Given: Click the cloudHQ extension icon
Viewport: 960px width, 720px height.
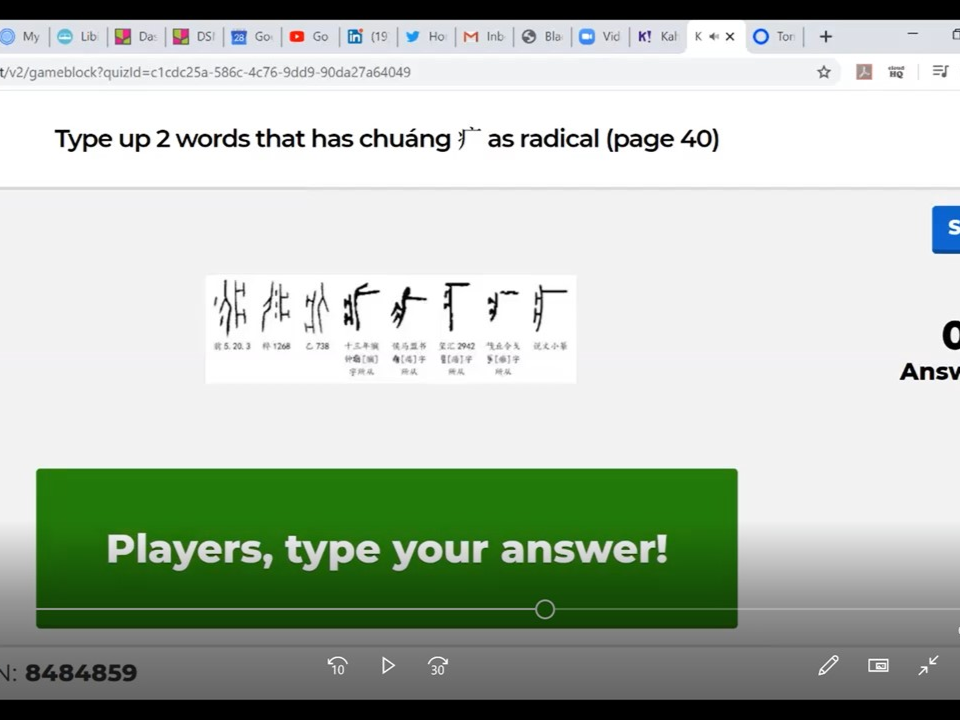Looking at the screenshot, I should click(896, 72).
